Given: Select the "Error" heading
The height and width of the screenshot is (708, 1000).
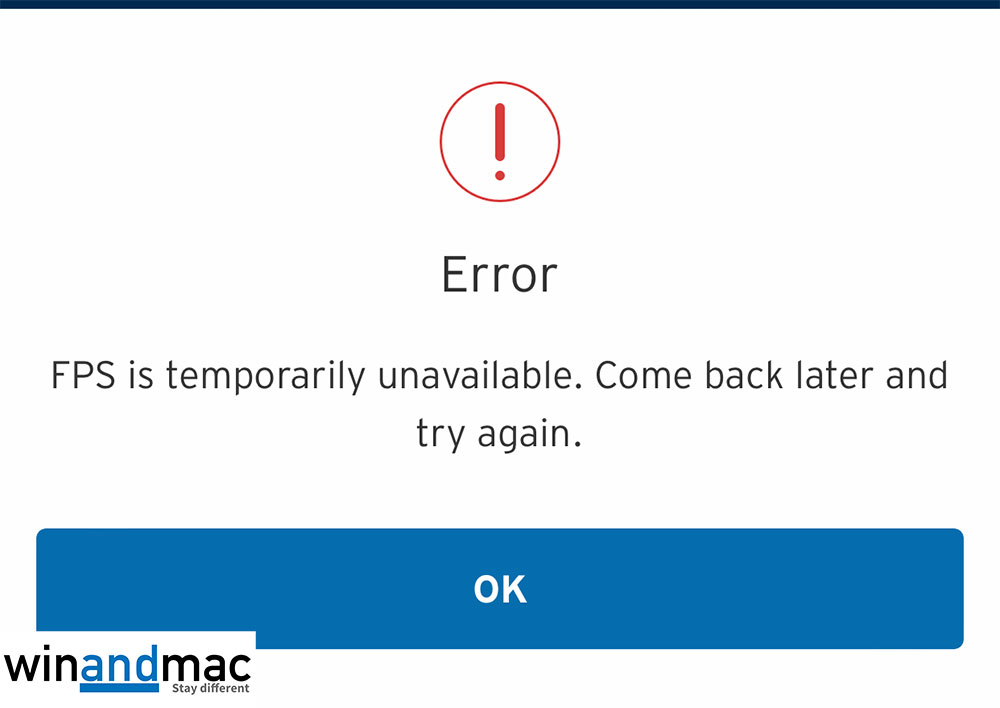Looking at the screenshot, I should [x=499, y=276].
